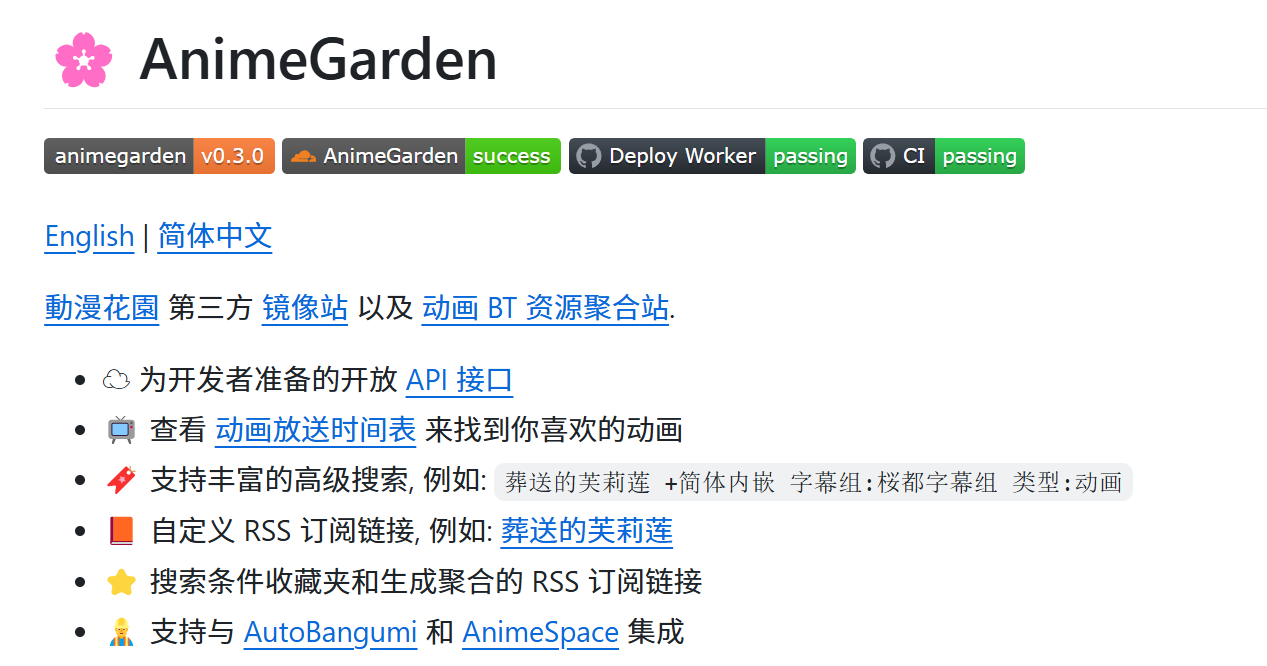Open the API 接口 link

coord(459,380)
